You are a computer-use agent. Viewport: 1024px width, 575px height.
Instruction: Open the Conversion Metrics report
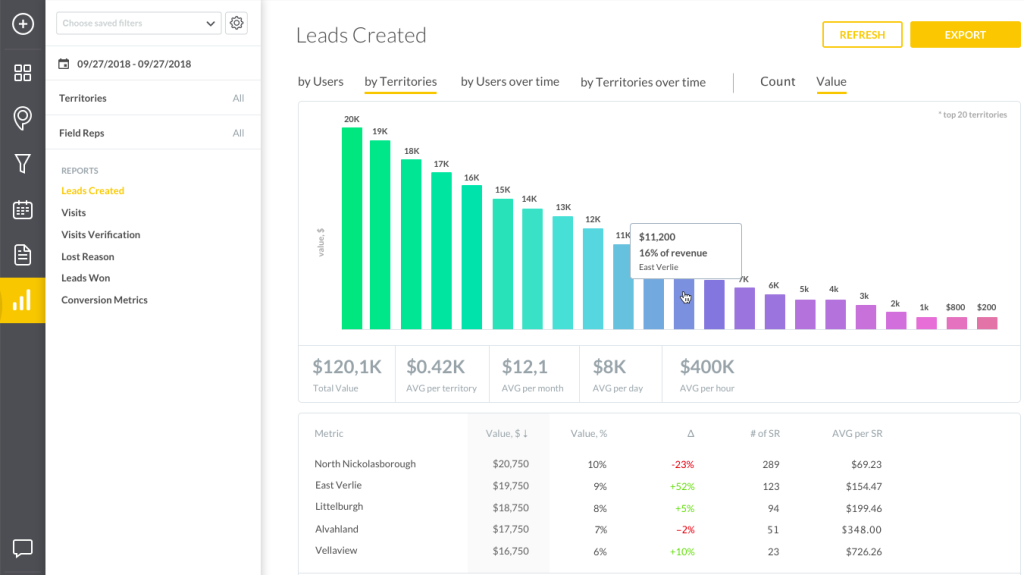(x=104, y=300)
